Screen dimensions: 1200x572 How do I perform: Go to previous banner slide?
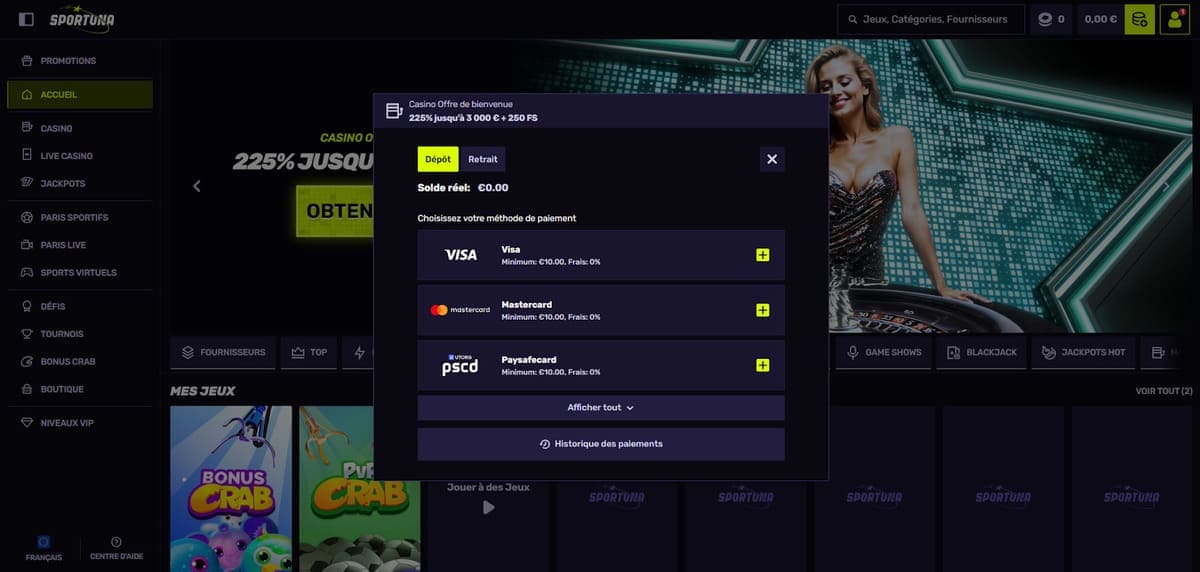(x=197, y=186)
